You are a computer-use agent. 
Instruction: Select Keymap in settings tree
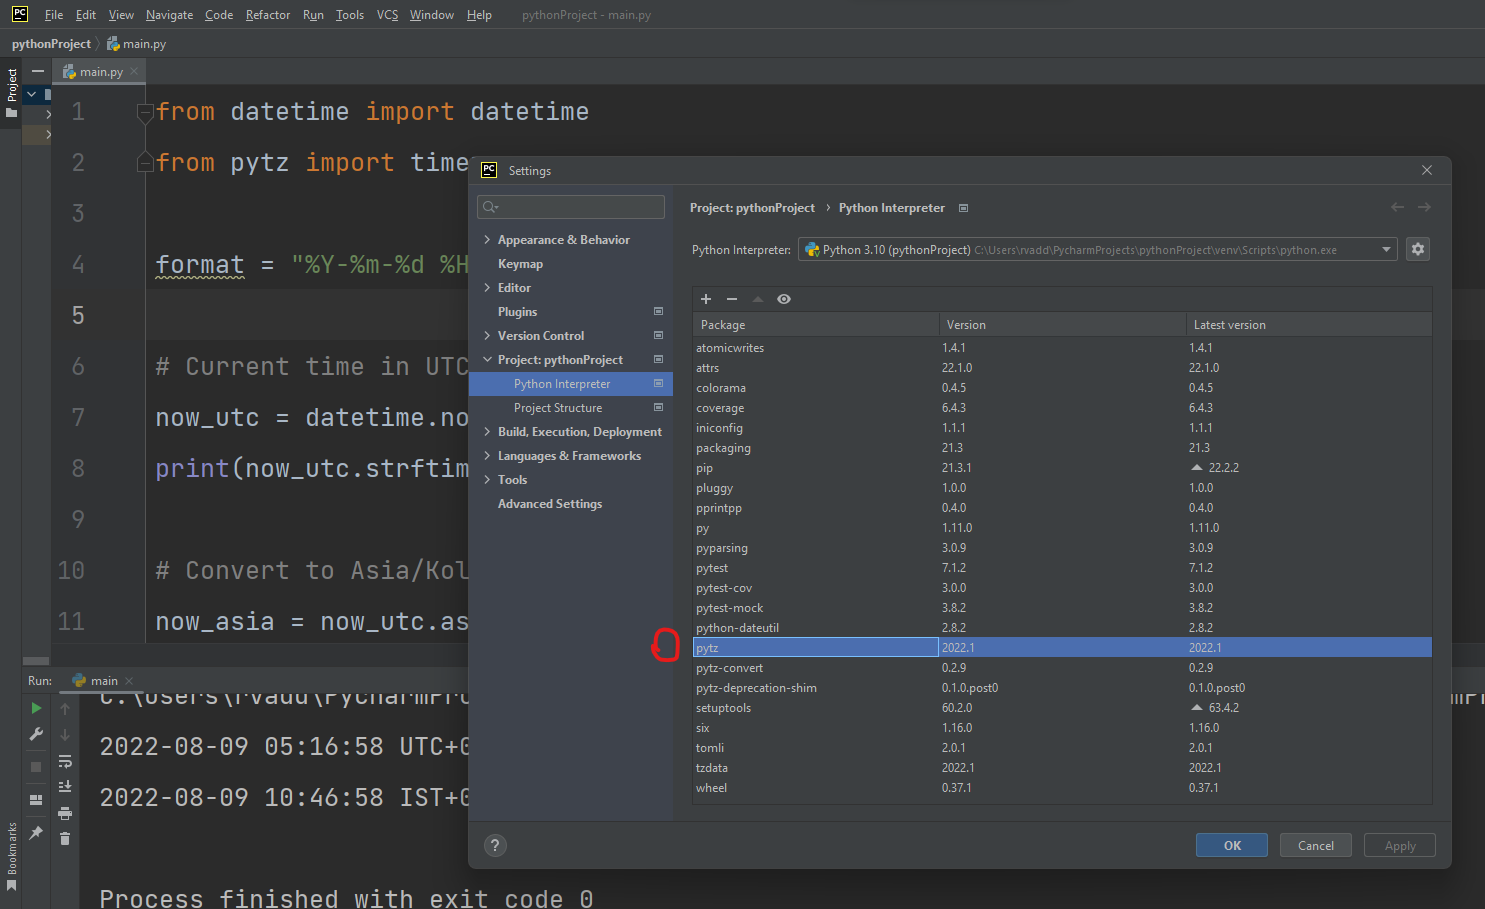point(520,264)
